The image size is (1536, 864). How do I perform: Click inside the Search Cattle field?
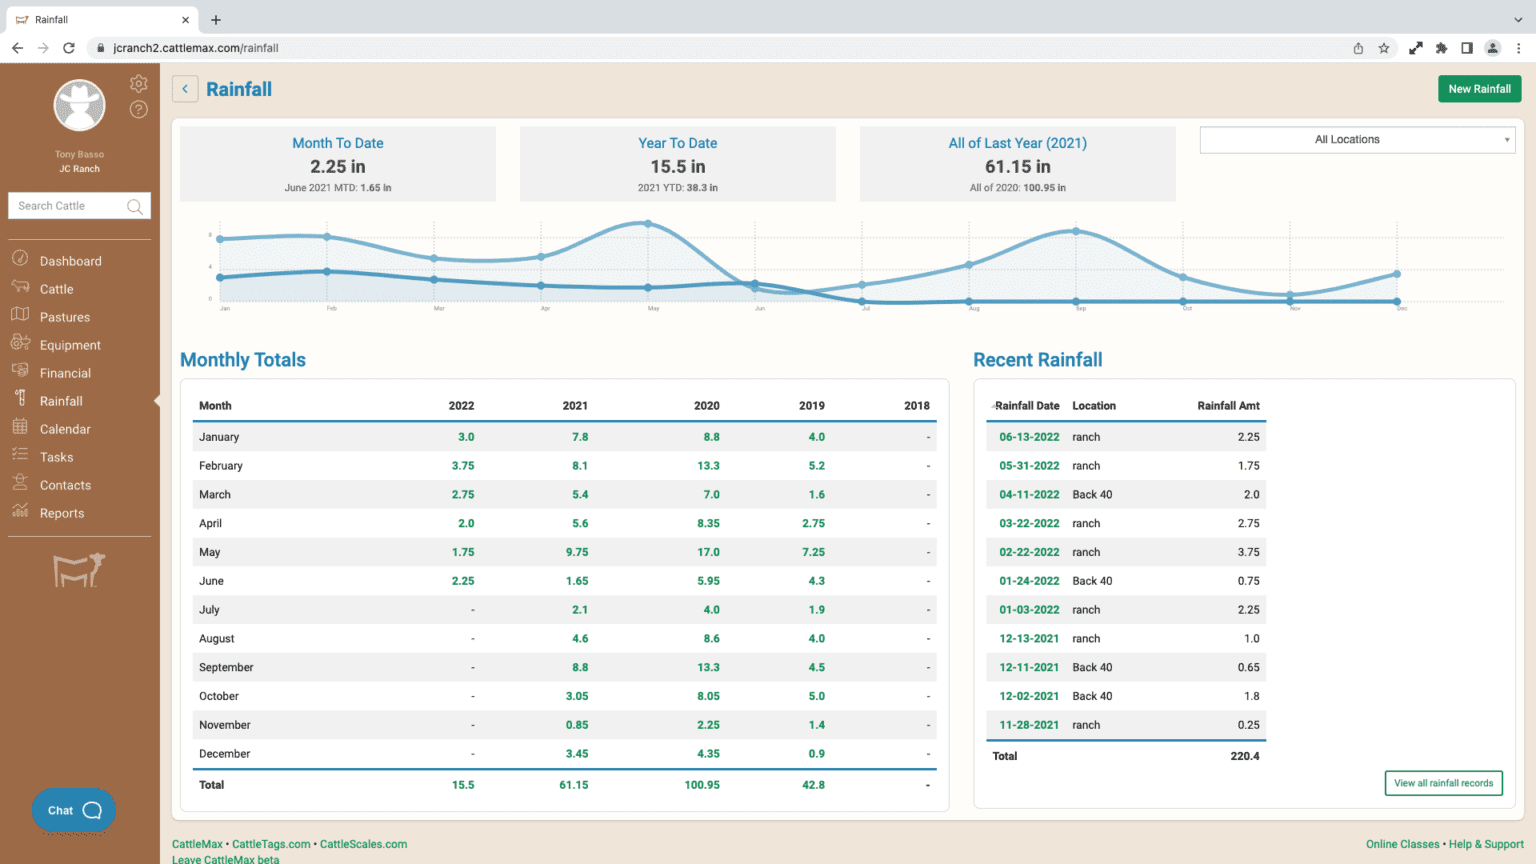[x=70, y=205]
